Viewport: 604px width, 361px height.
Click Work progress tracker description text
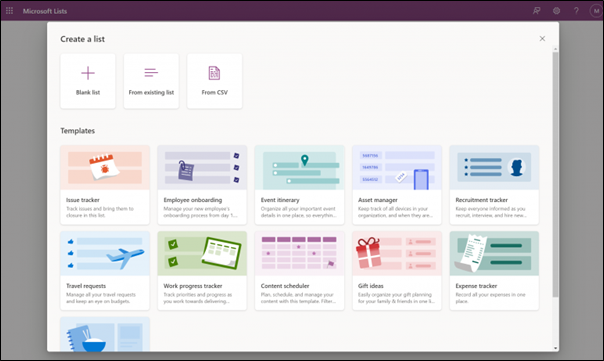pos(198,298)
